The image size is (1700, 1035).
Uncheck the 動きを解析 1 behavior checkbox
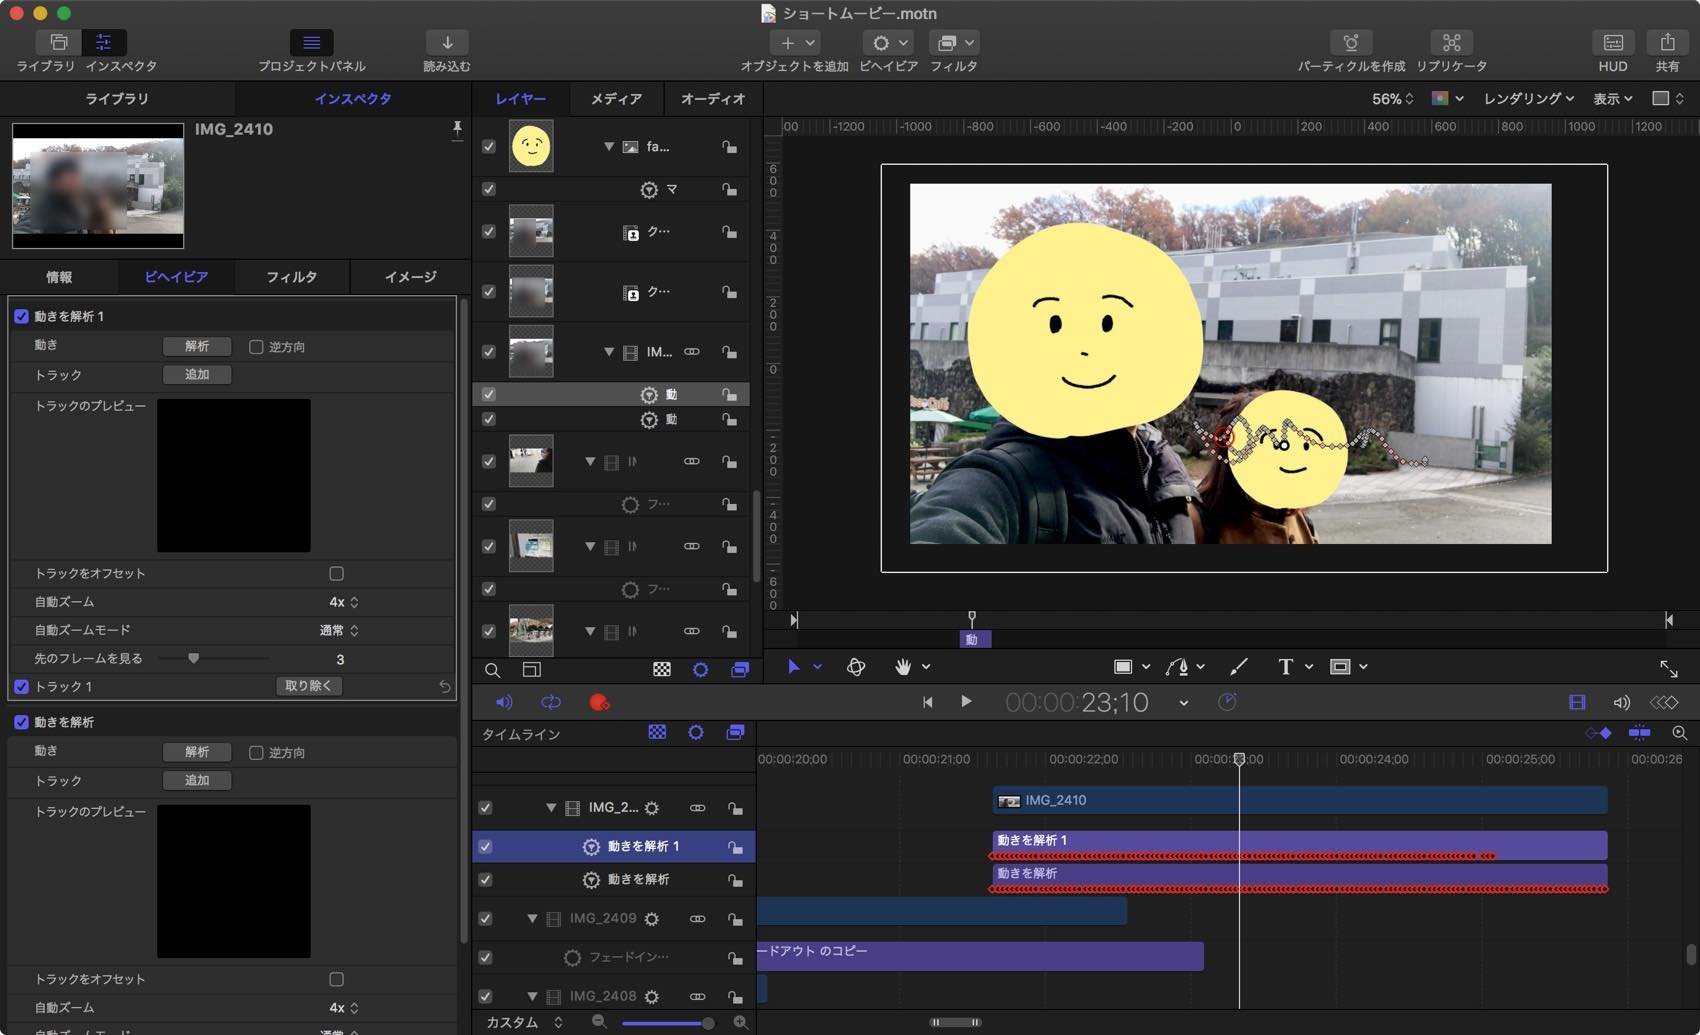[21, 316]
